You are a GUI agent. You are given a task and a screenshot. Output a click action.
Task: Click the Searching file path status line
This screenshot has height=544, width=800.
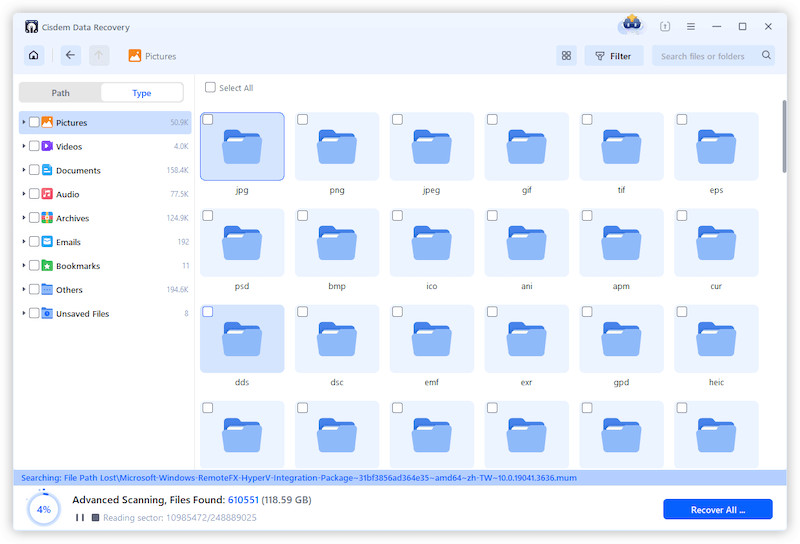(x=299, y=478)
